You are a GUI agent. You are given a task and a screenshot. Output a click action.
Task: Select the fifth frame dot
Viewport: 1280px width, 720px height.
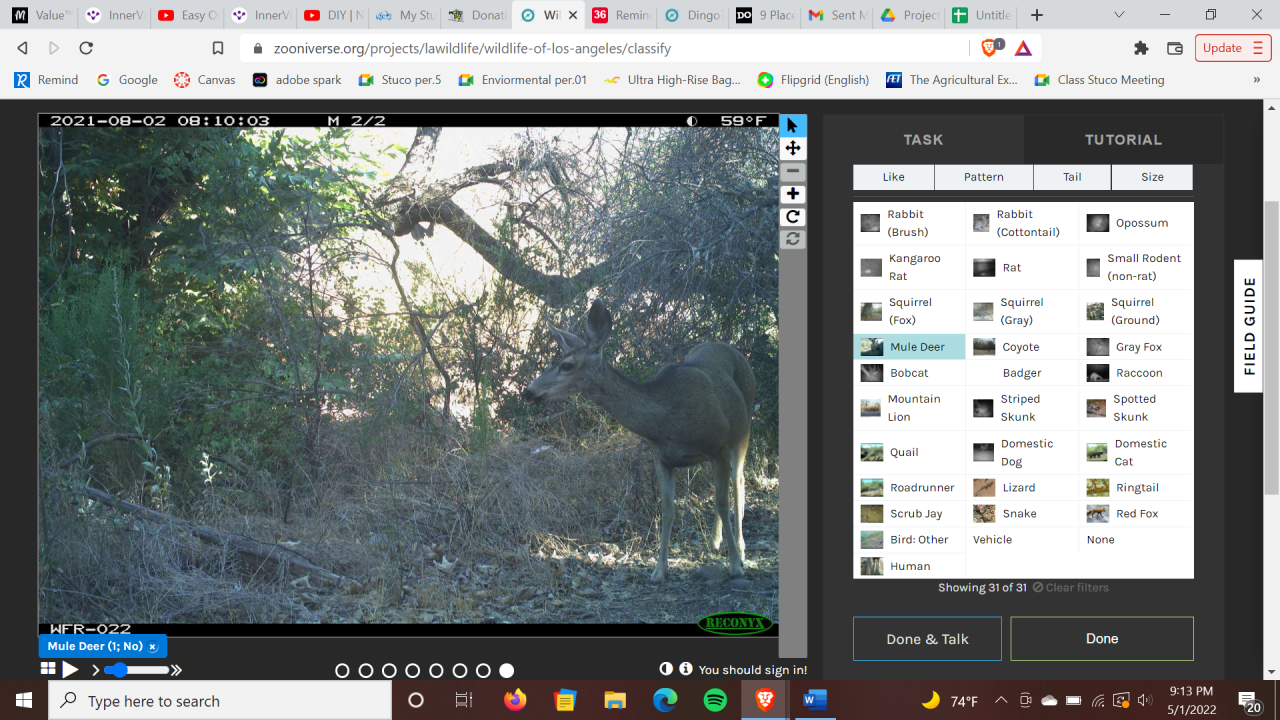coord(436,670)
